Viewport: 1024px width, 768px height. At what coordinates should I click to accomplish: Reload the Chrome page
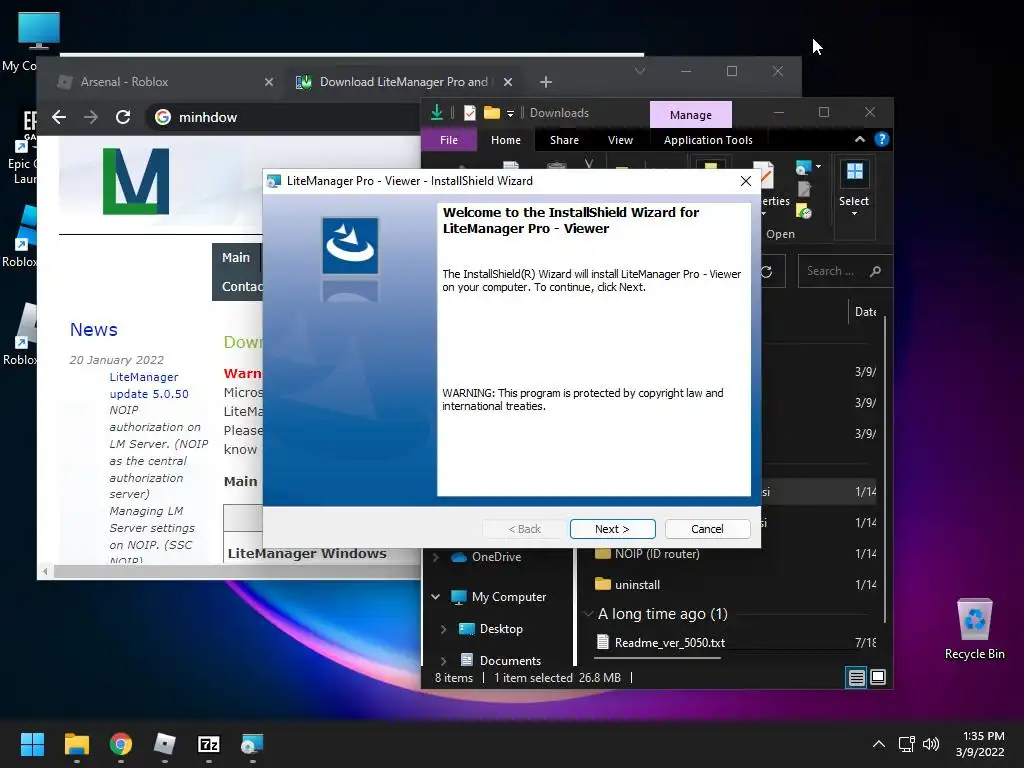point(123,118)
